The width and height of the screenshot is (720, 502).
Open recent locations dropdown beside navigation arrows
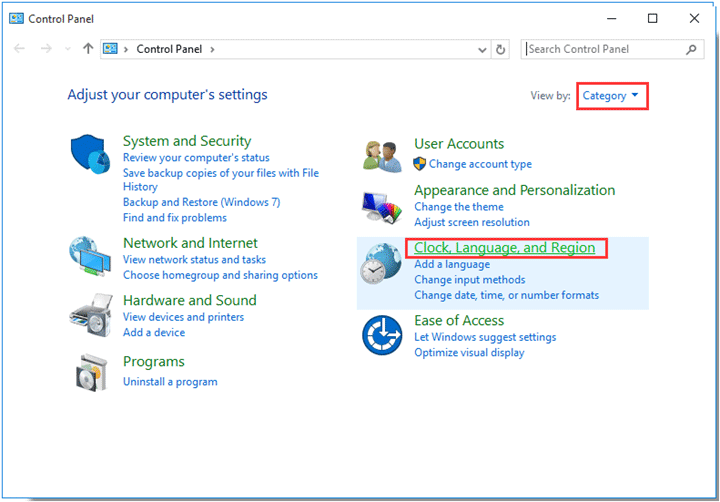coord(68,49)
